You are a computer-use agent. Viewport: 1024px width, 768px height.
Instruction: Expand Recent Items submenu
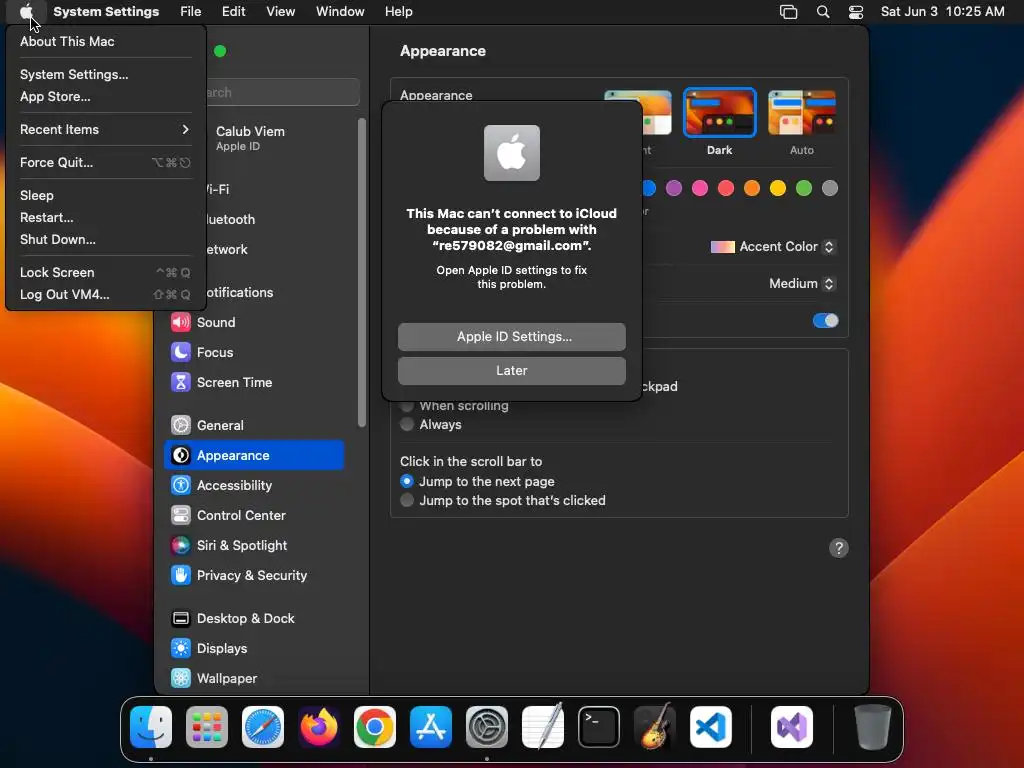click(x=105, y=129)
